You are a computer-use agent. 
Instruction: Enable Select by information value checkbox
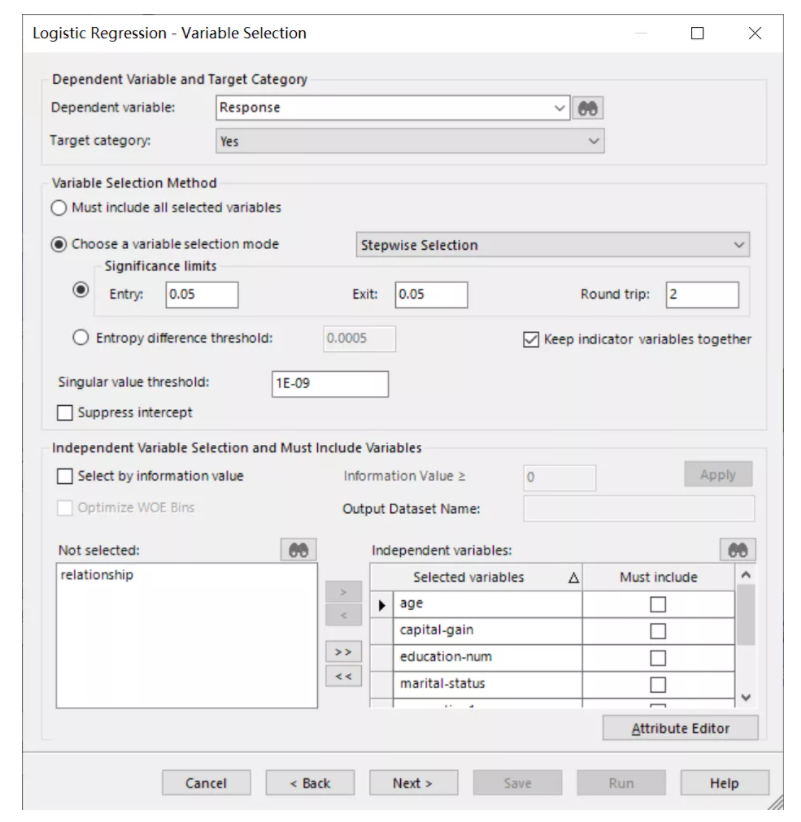(64, 476)
